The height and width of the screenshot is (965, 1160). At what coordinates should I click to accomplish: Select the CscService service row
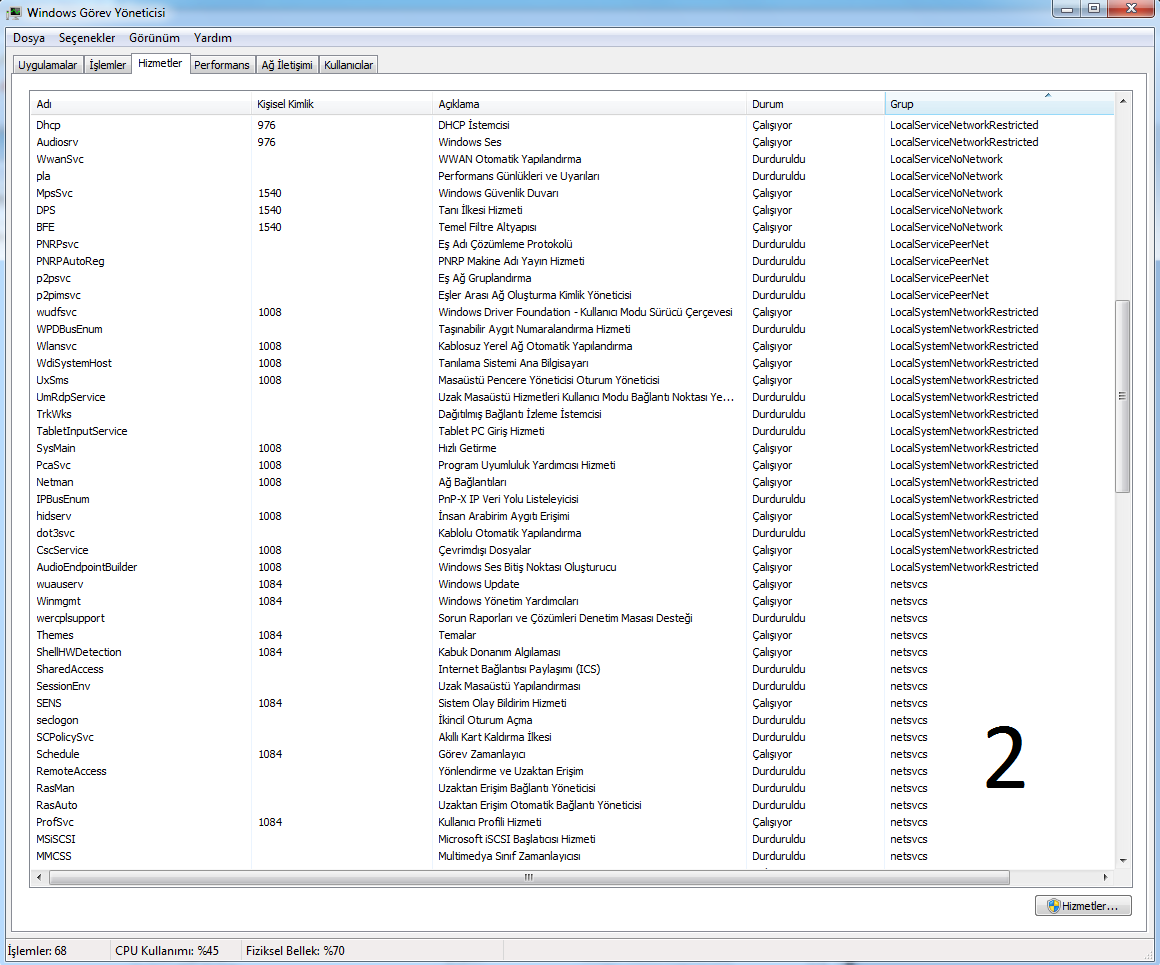click(572, 551)
